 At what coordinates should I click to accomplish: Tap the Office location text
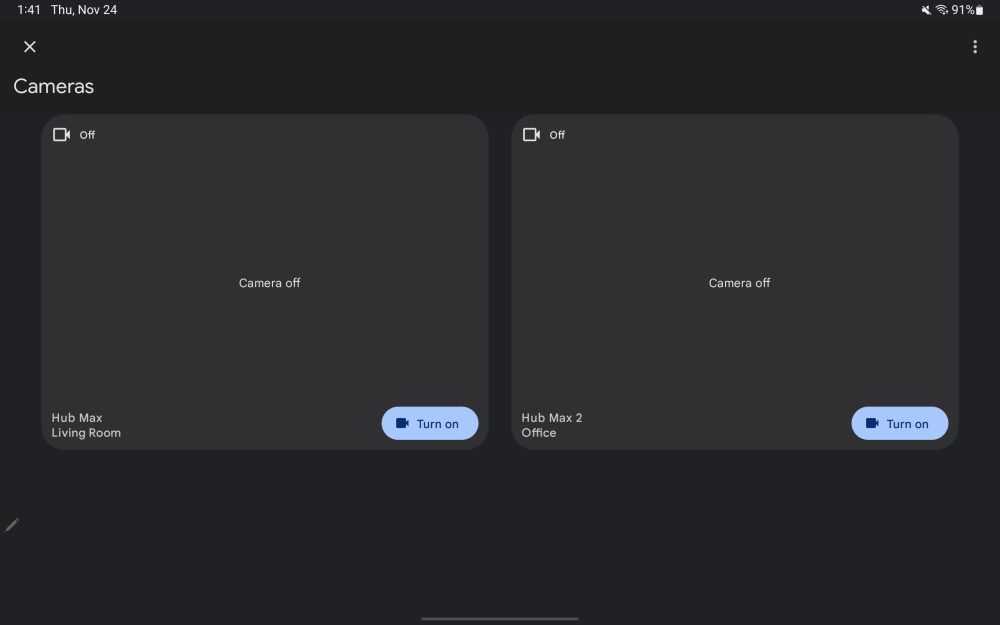tap(539, 432)
